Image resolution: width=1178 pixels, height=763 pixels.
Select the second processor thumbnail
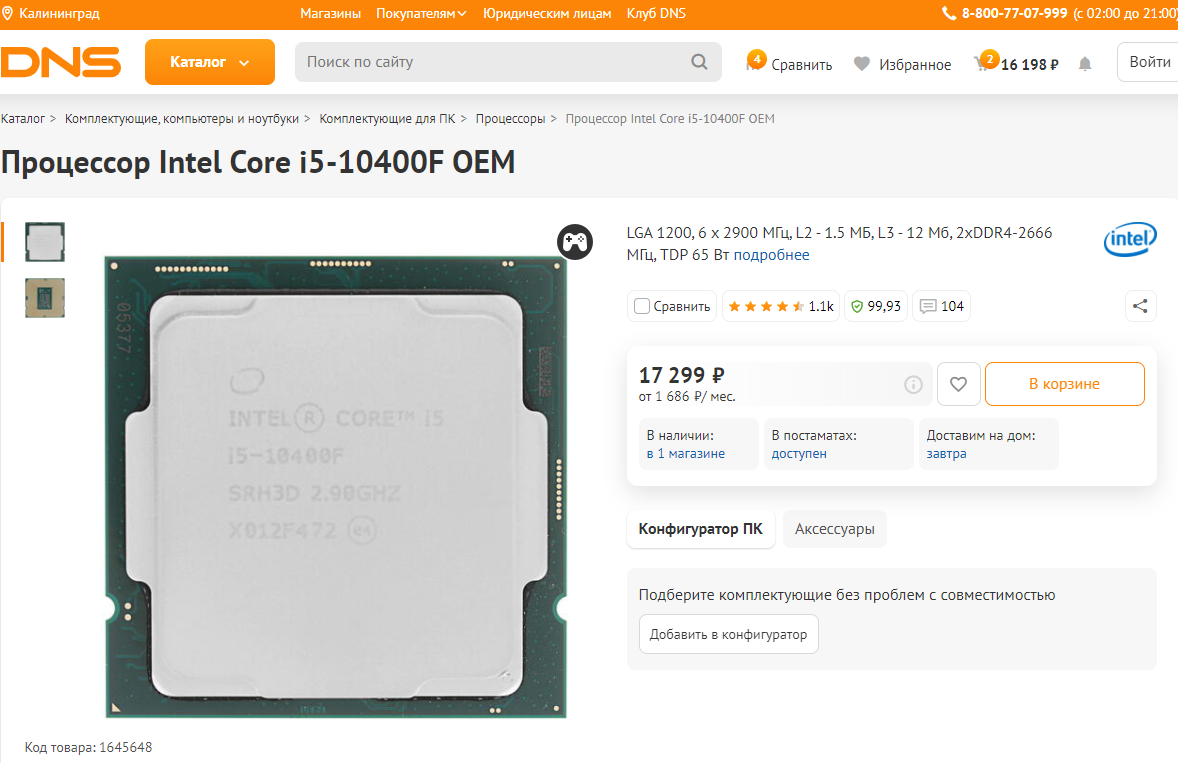[45, 298]
